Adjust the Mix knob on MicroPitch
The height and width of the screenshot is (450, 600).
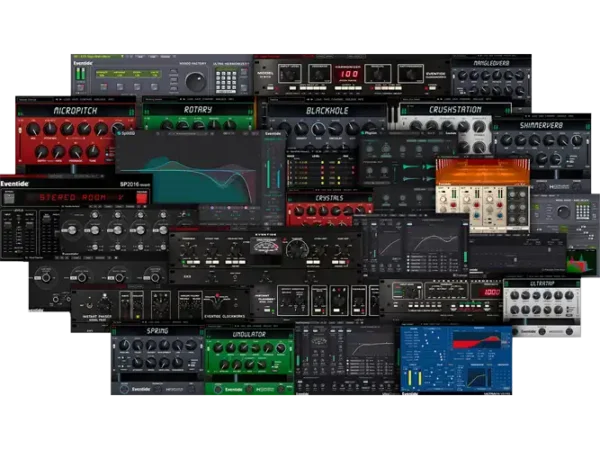32,130
